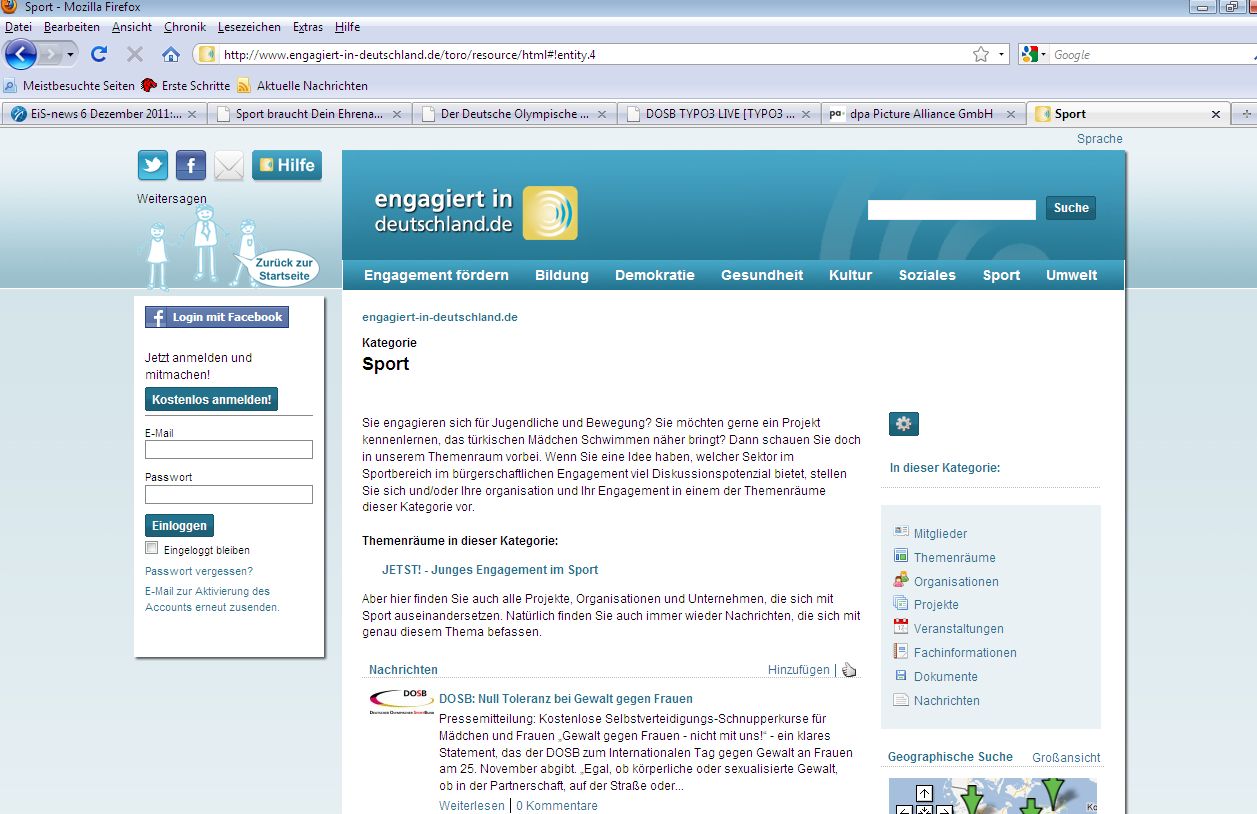Click the engagiert in deutschland.de logo
Screen dimensions: 1257x814
(476, 212)
